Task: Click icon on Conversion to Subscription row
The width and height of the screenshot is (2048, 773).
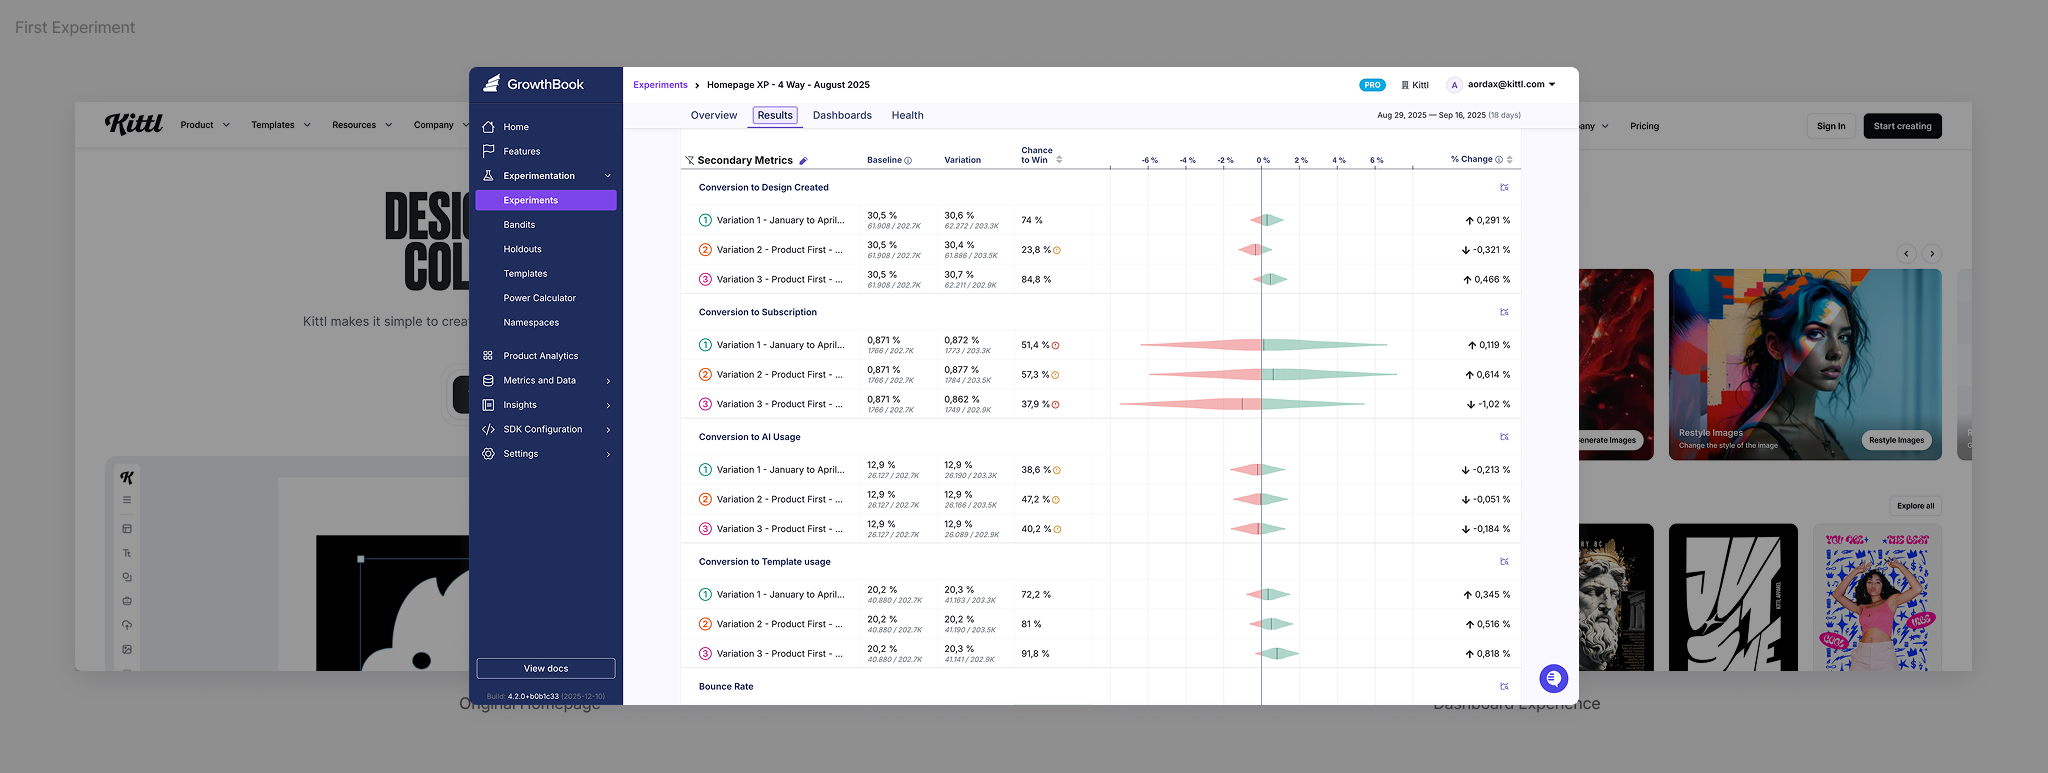Action: coord(1504,312)
